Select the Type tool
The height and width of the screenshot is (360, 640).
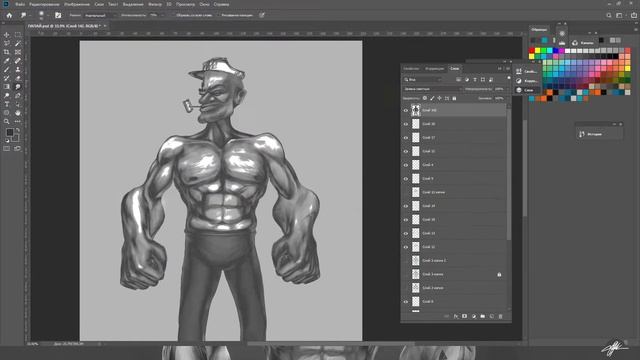(x=7, y=104)
